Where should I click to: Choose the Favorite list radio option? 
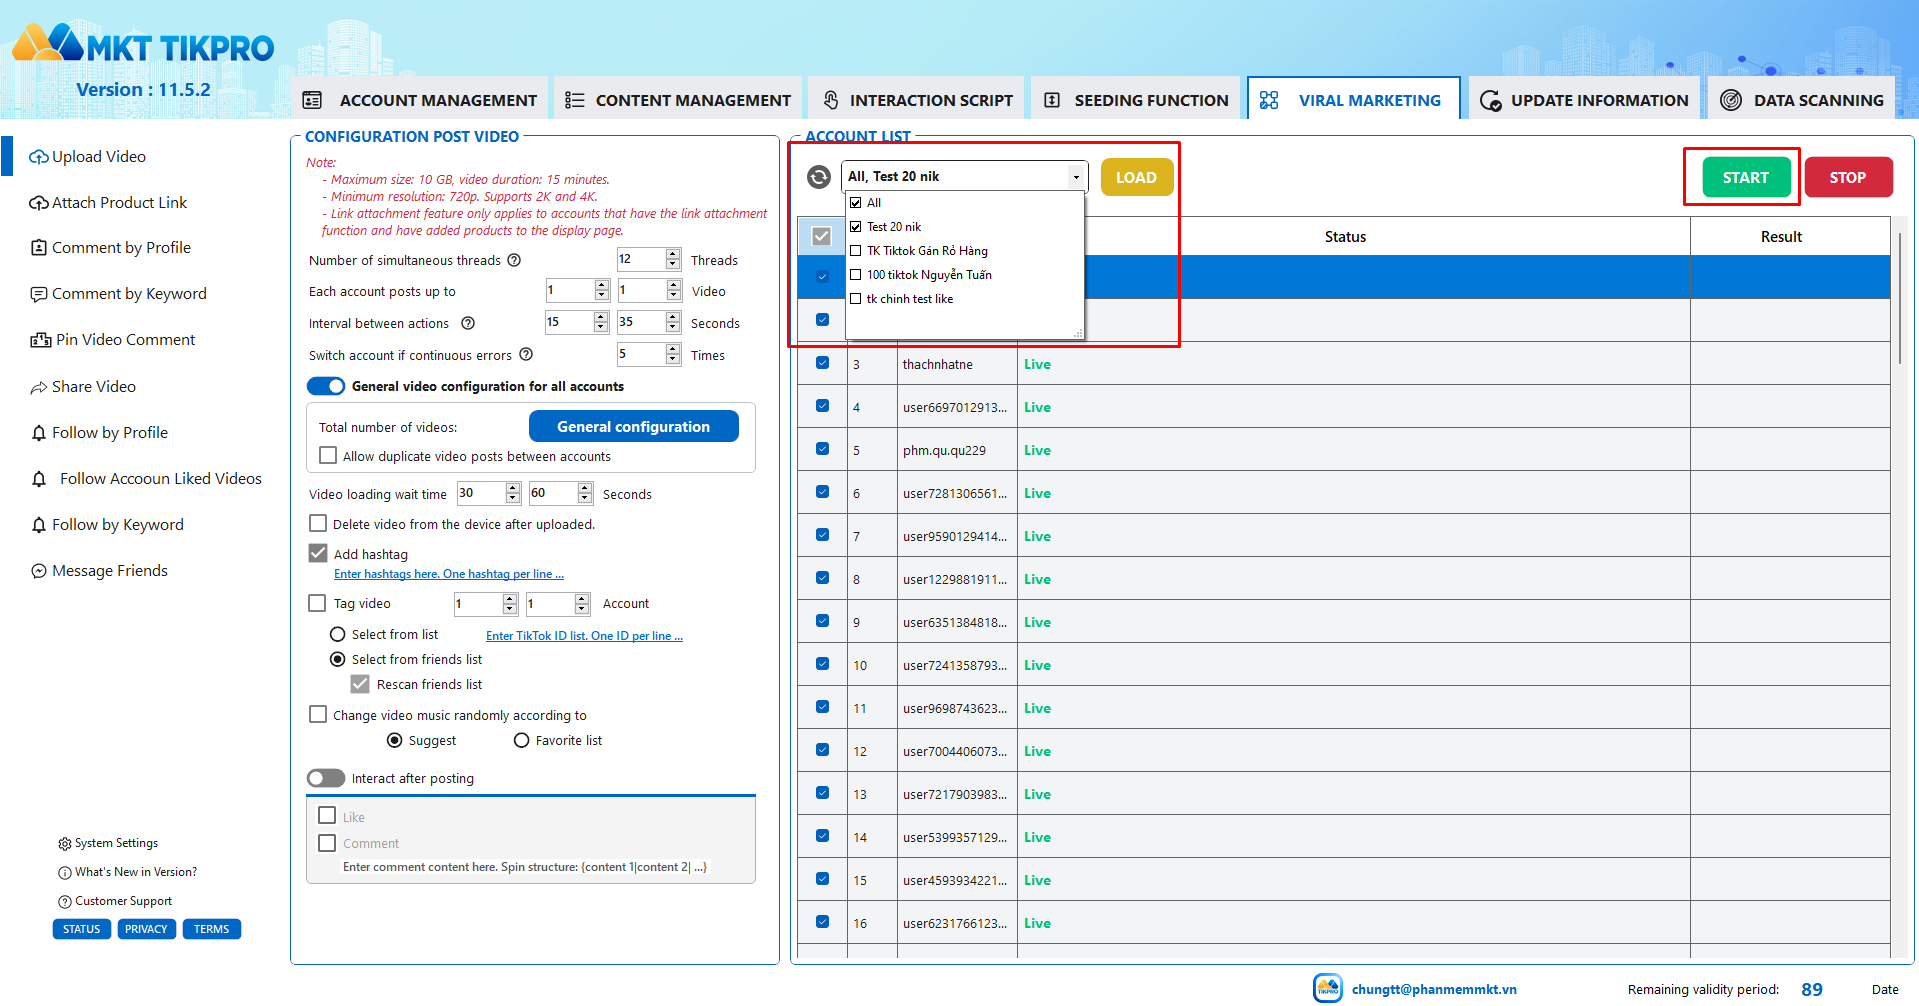coord(521,741)
